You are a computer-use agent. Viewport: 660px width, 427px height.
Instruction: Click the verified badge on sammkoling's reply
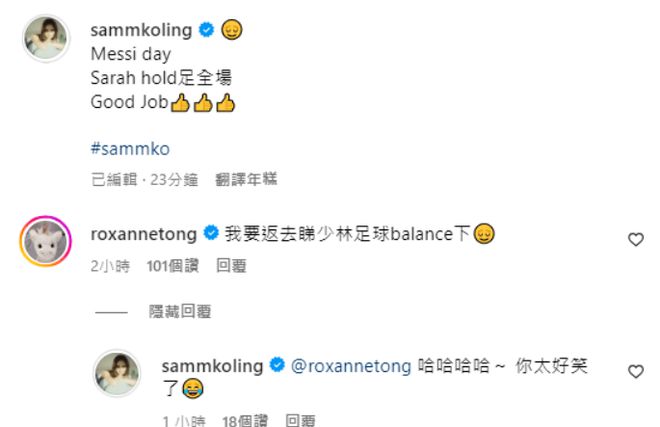277,366
